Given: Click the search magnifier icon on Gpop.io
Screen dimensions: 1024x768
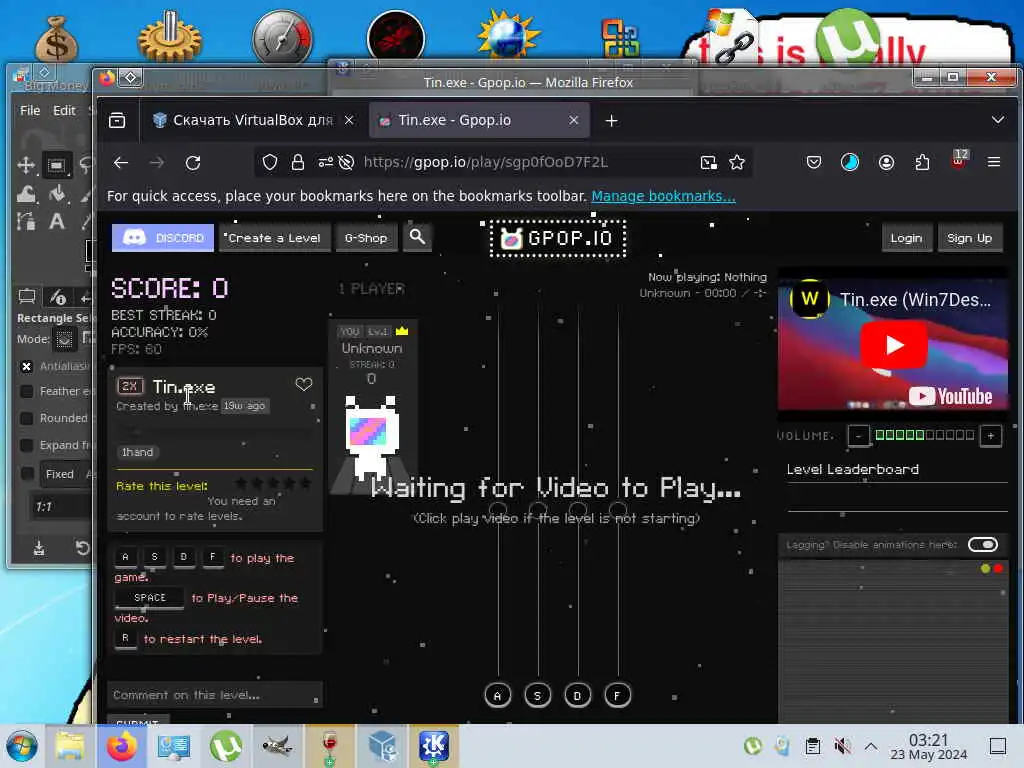Looking at the screenshot, I should 417,238.
